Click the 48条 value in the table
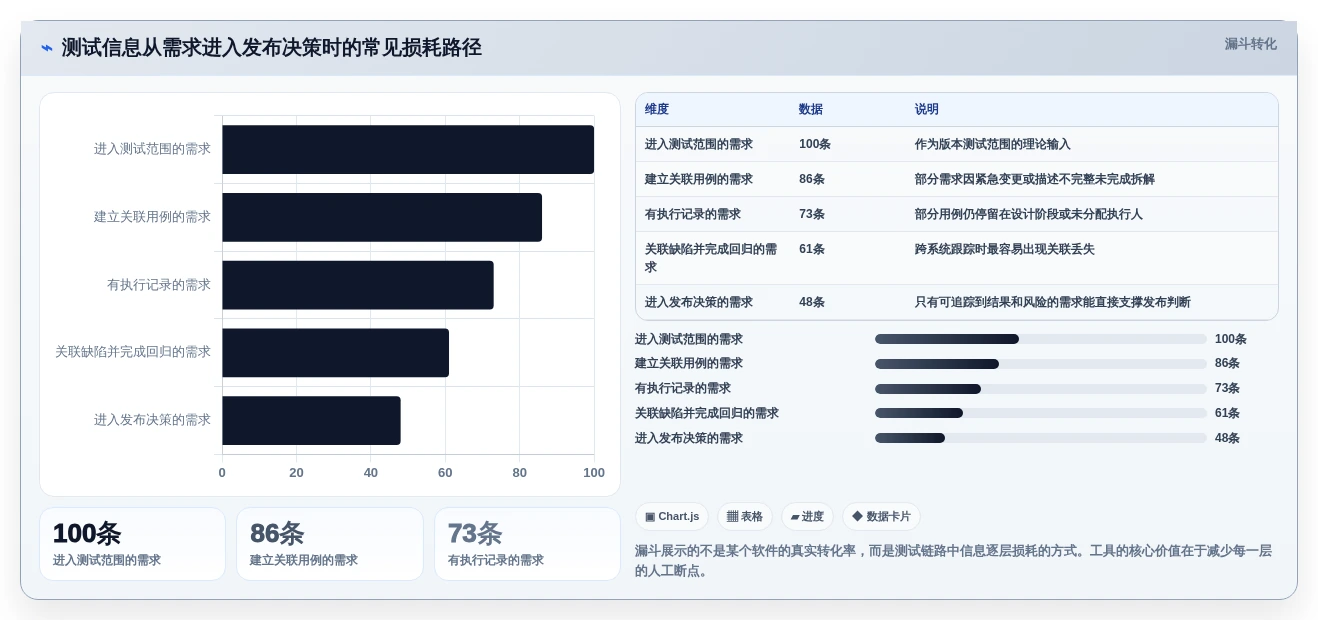This screenshot has height=620, width=1318. (812, 302)
